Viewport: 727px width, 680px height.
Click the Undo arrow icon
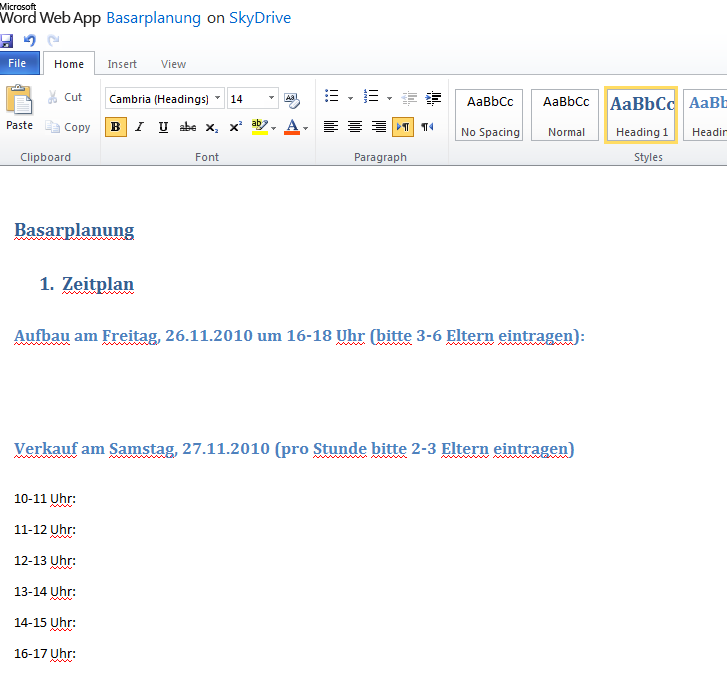coord(30,41)
